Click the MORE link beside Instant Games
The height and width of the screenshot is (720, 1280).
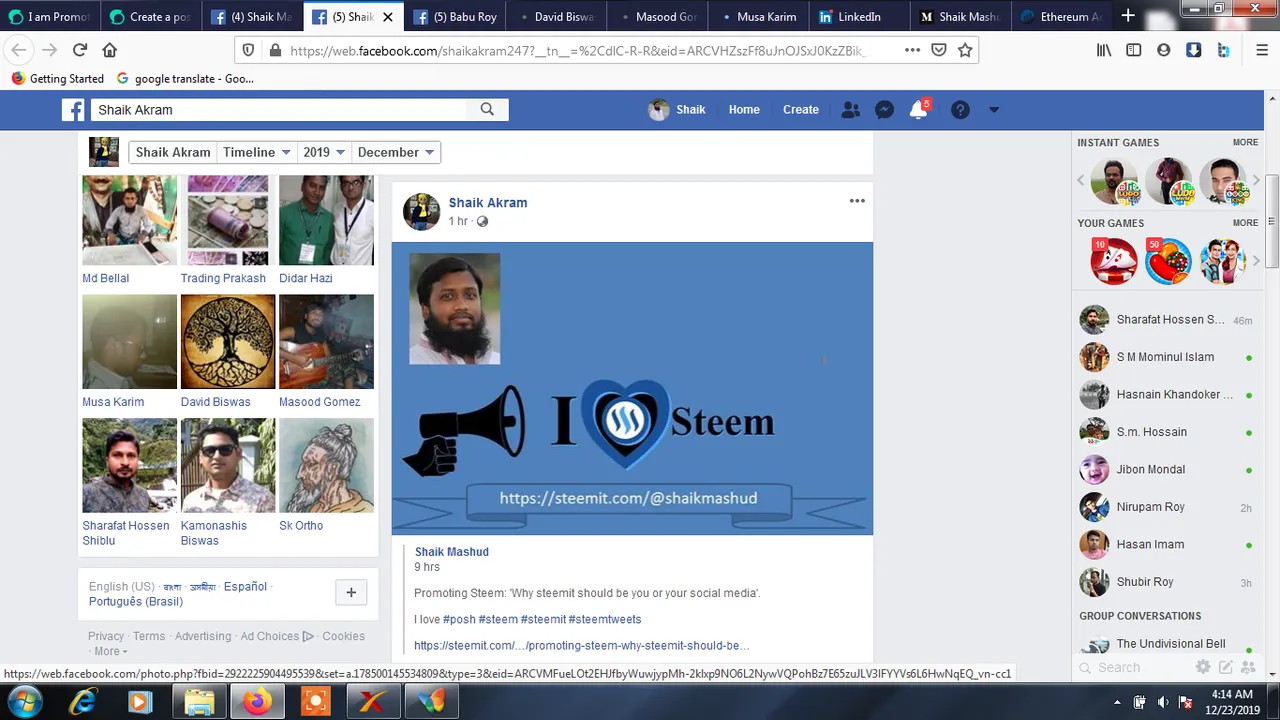pyautogui.click(x=1245, y=143)
